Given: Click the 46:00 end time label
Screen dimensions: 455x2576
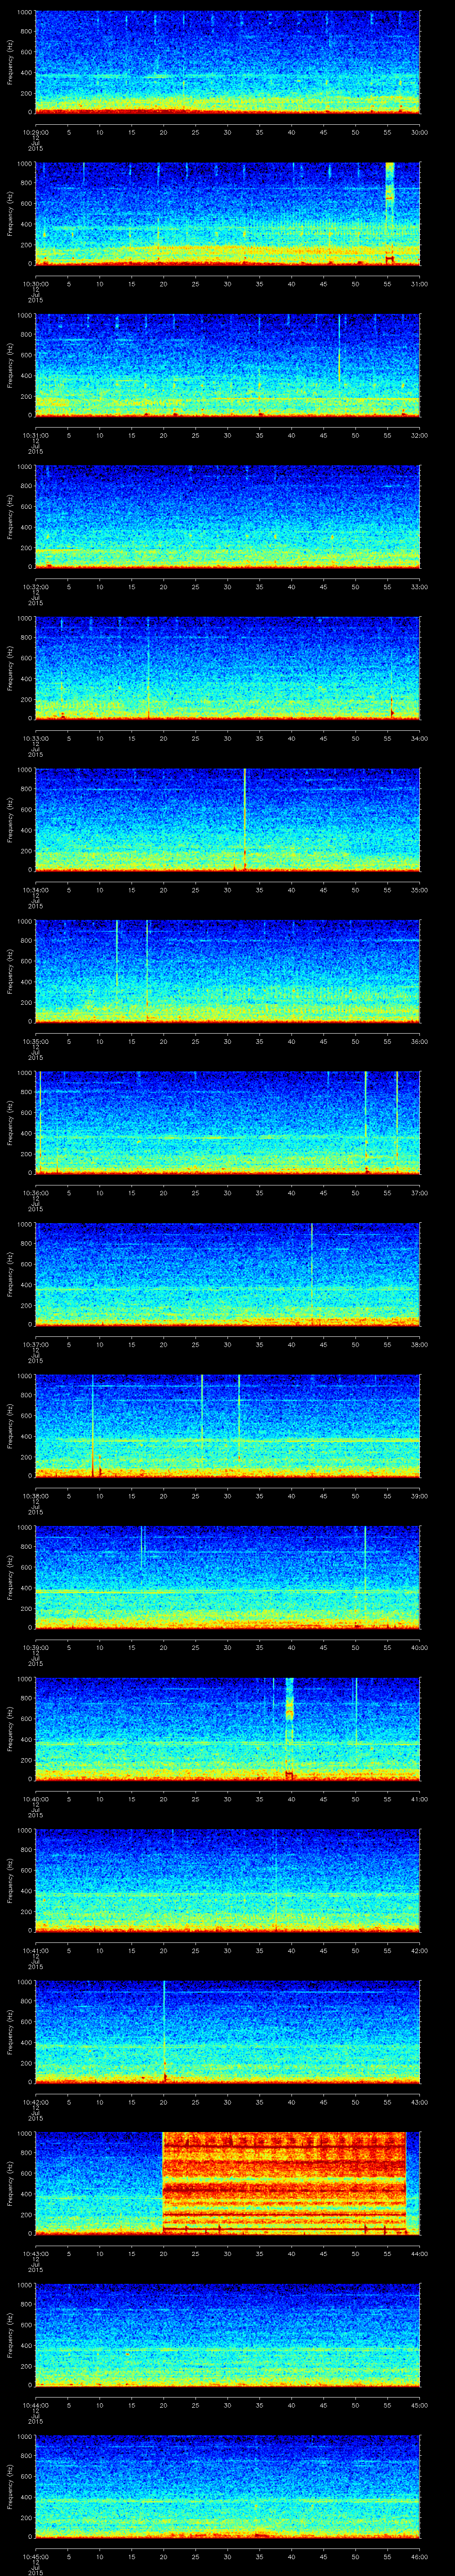Looking at the screenshot, I should pos(419,2556).
